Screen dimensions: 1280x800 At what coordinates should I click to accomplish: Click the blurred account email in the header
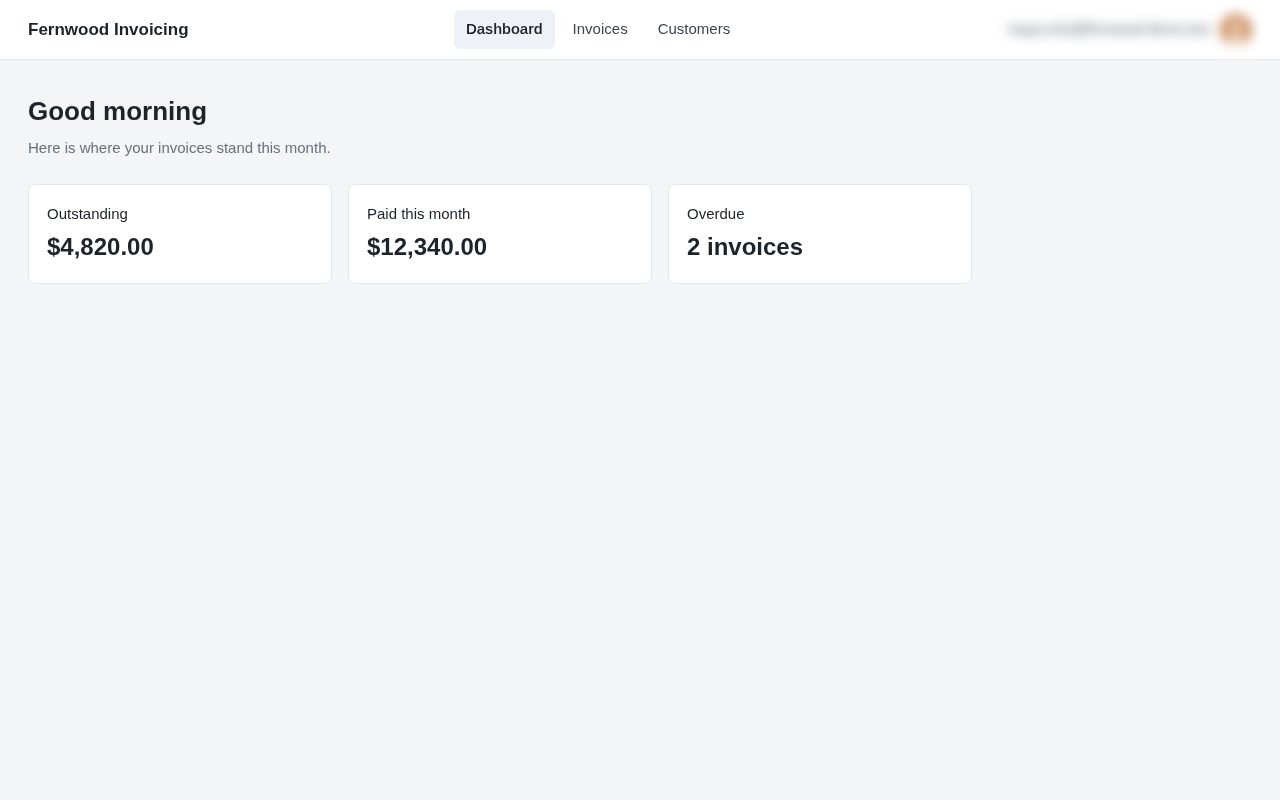pos(1109,29)
